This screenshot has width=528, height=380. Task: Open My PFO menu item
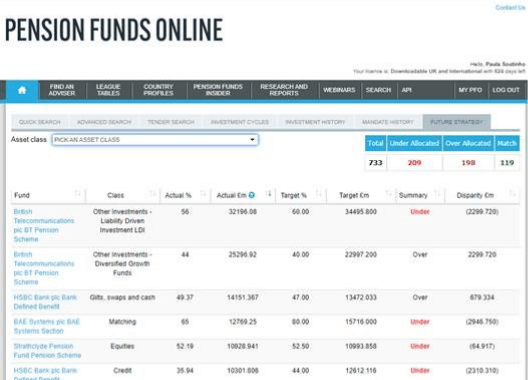click(x=470, y=90)
